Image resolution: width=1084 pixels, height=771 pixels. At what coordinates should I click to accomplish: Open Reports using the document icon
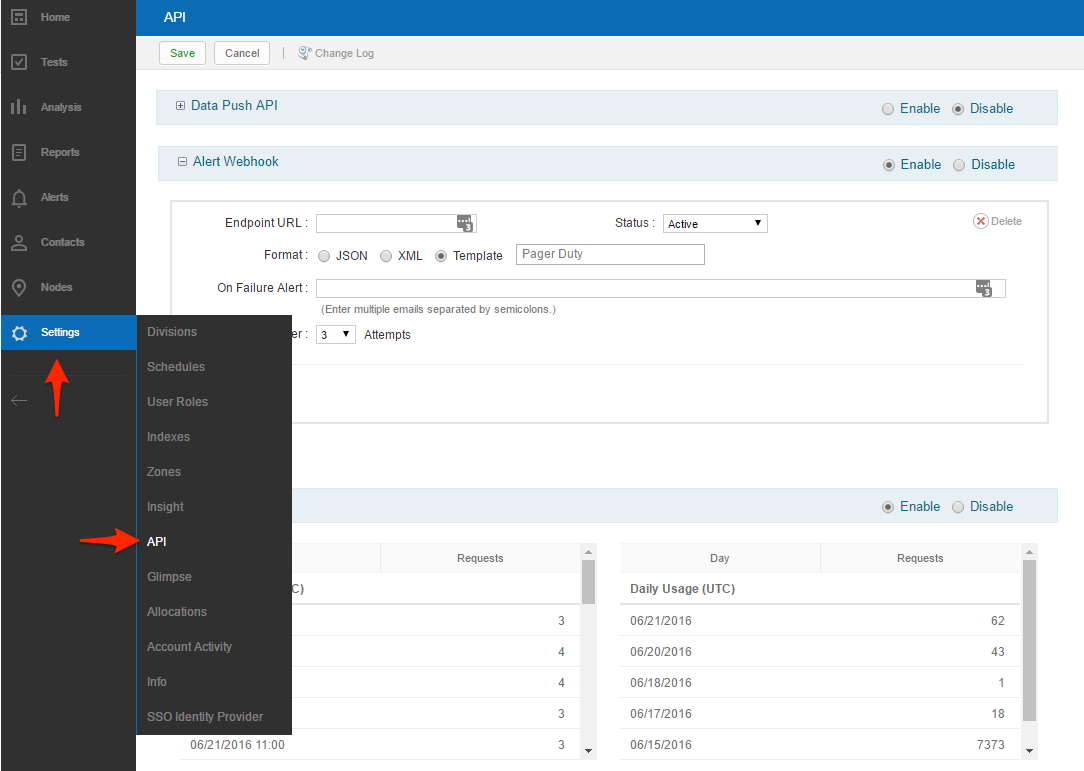(18, 152)
